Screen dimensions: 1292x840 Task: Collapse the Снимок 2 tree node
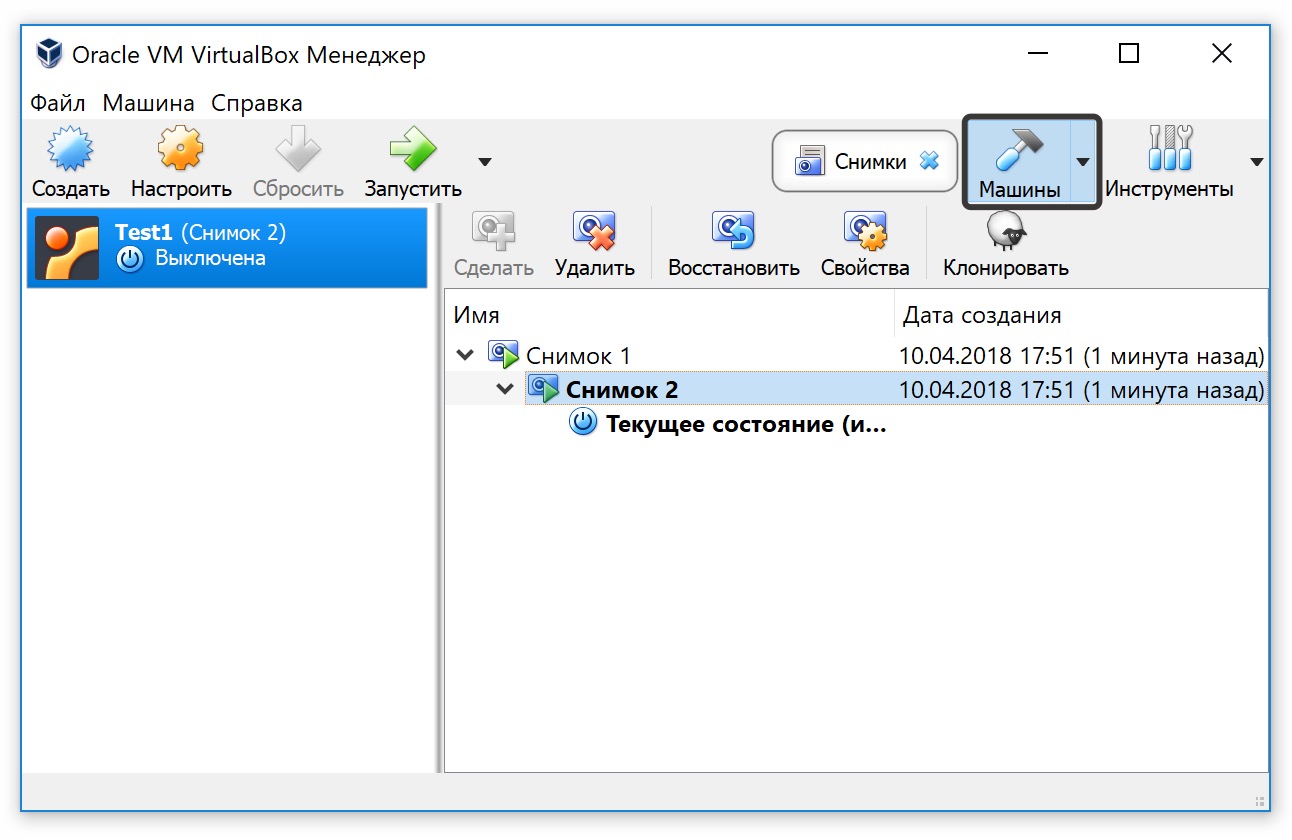tap(505, 389)
